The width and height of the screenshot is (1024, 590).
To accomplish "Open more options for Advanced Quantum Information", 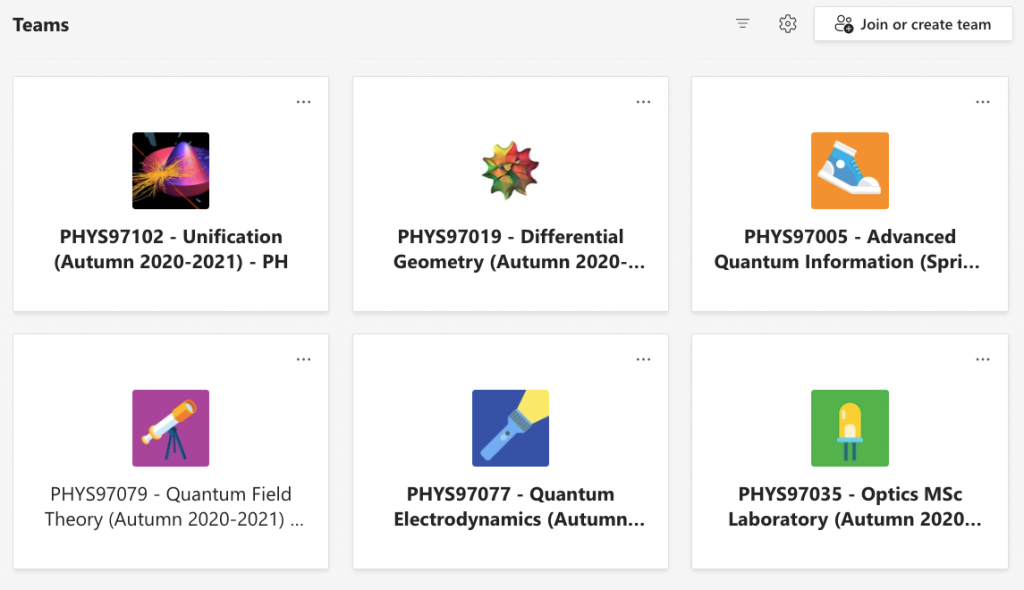I will click(x=983, y=102).
